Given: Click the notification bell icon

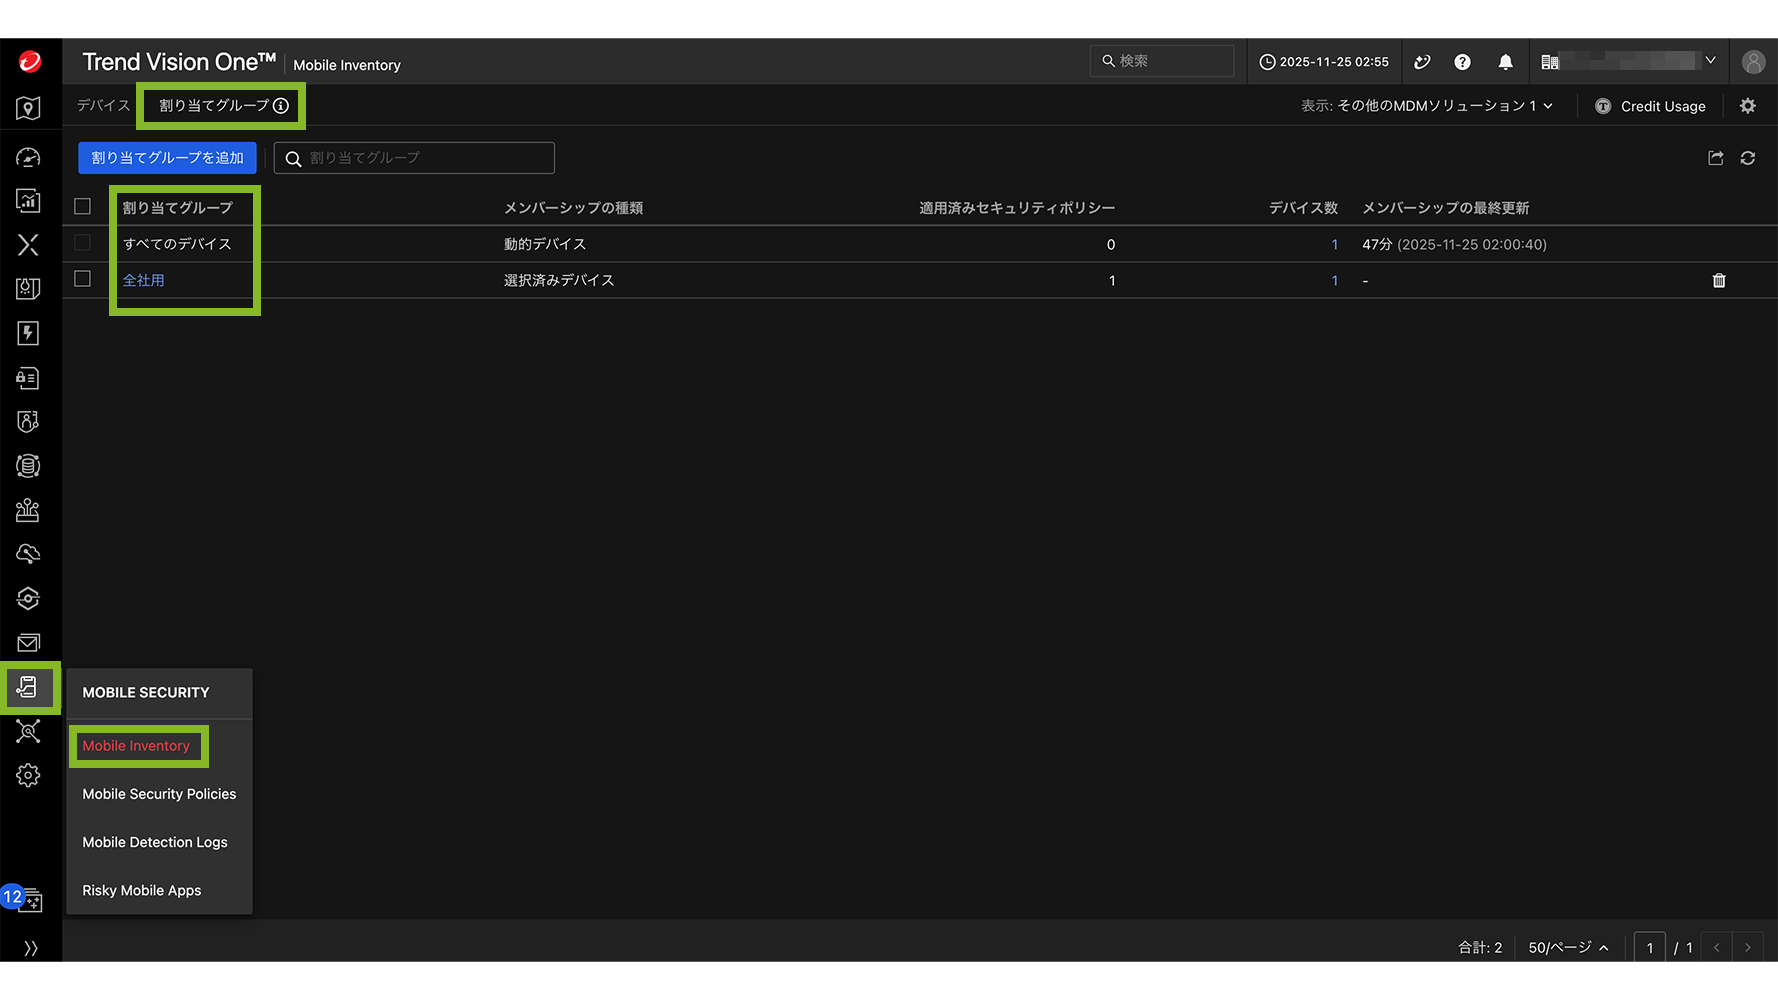Looking at the screenshot, I should [1505, 62].
